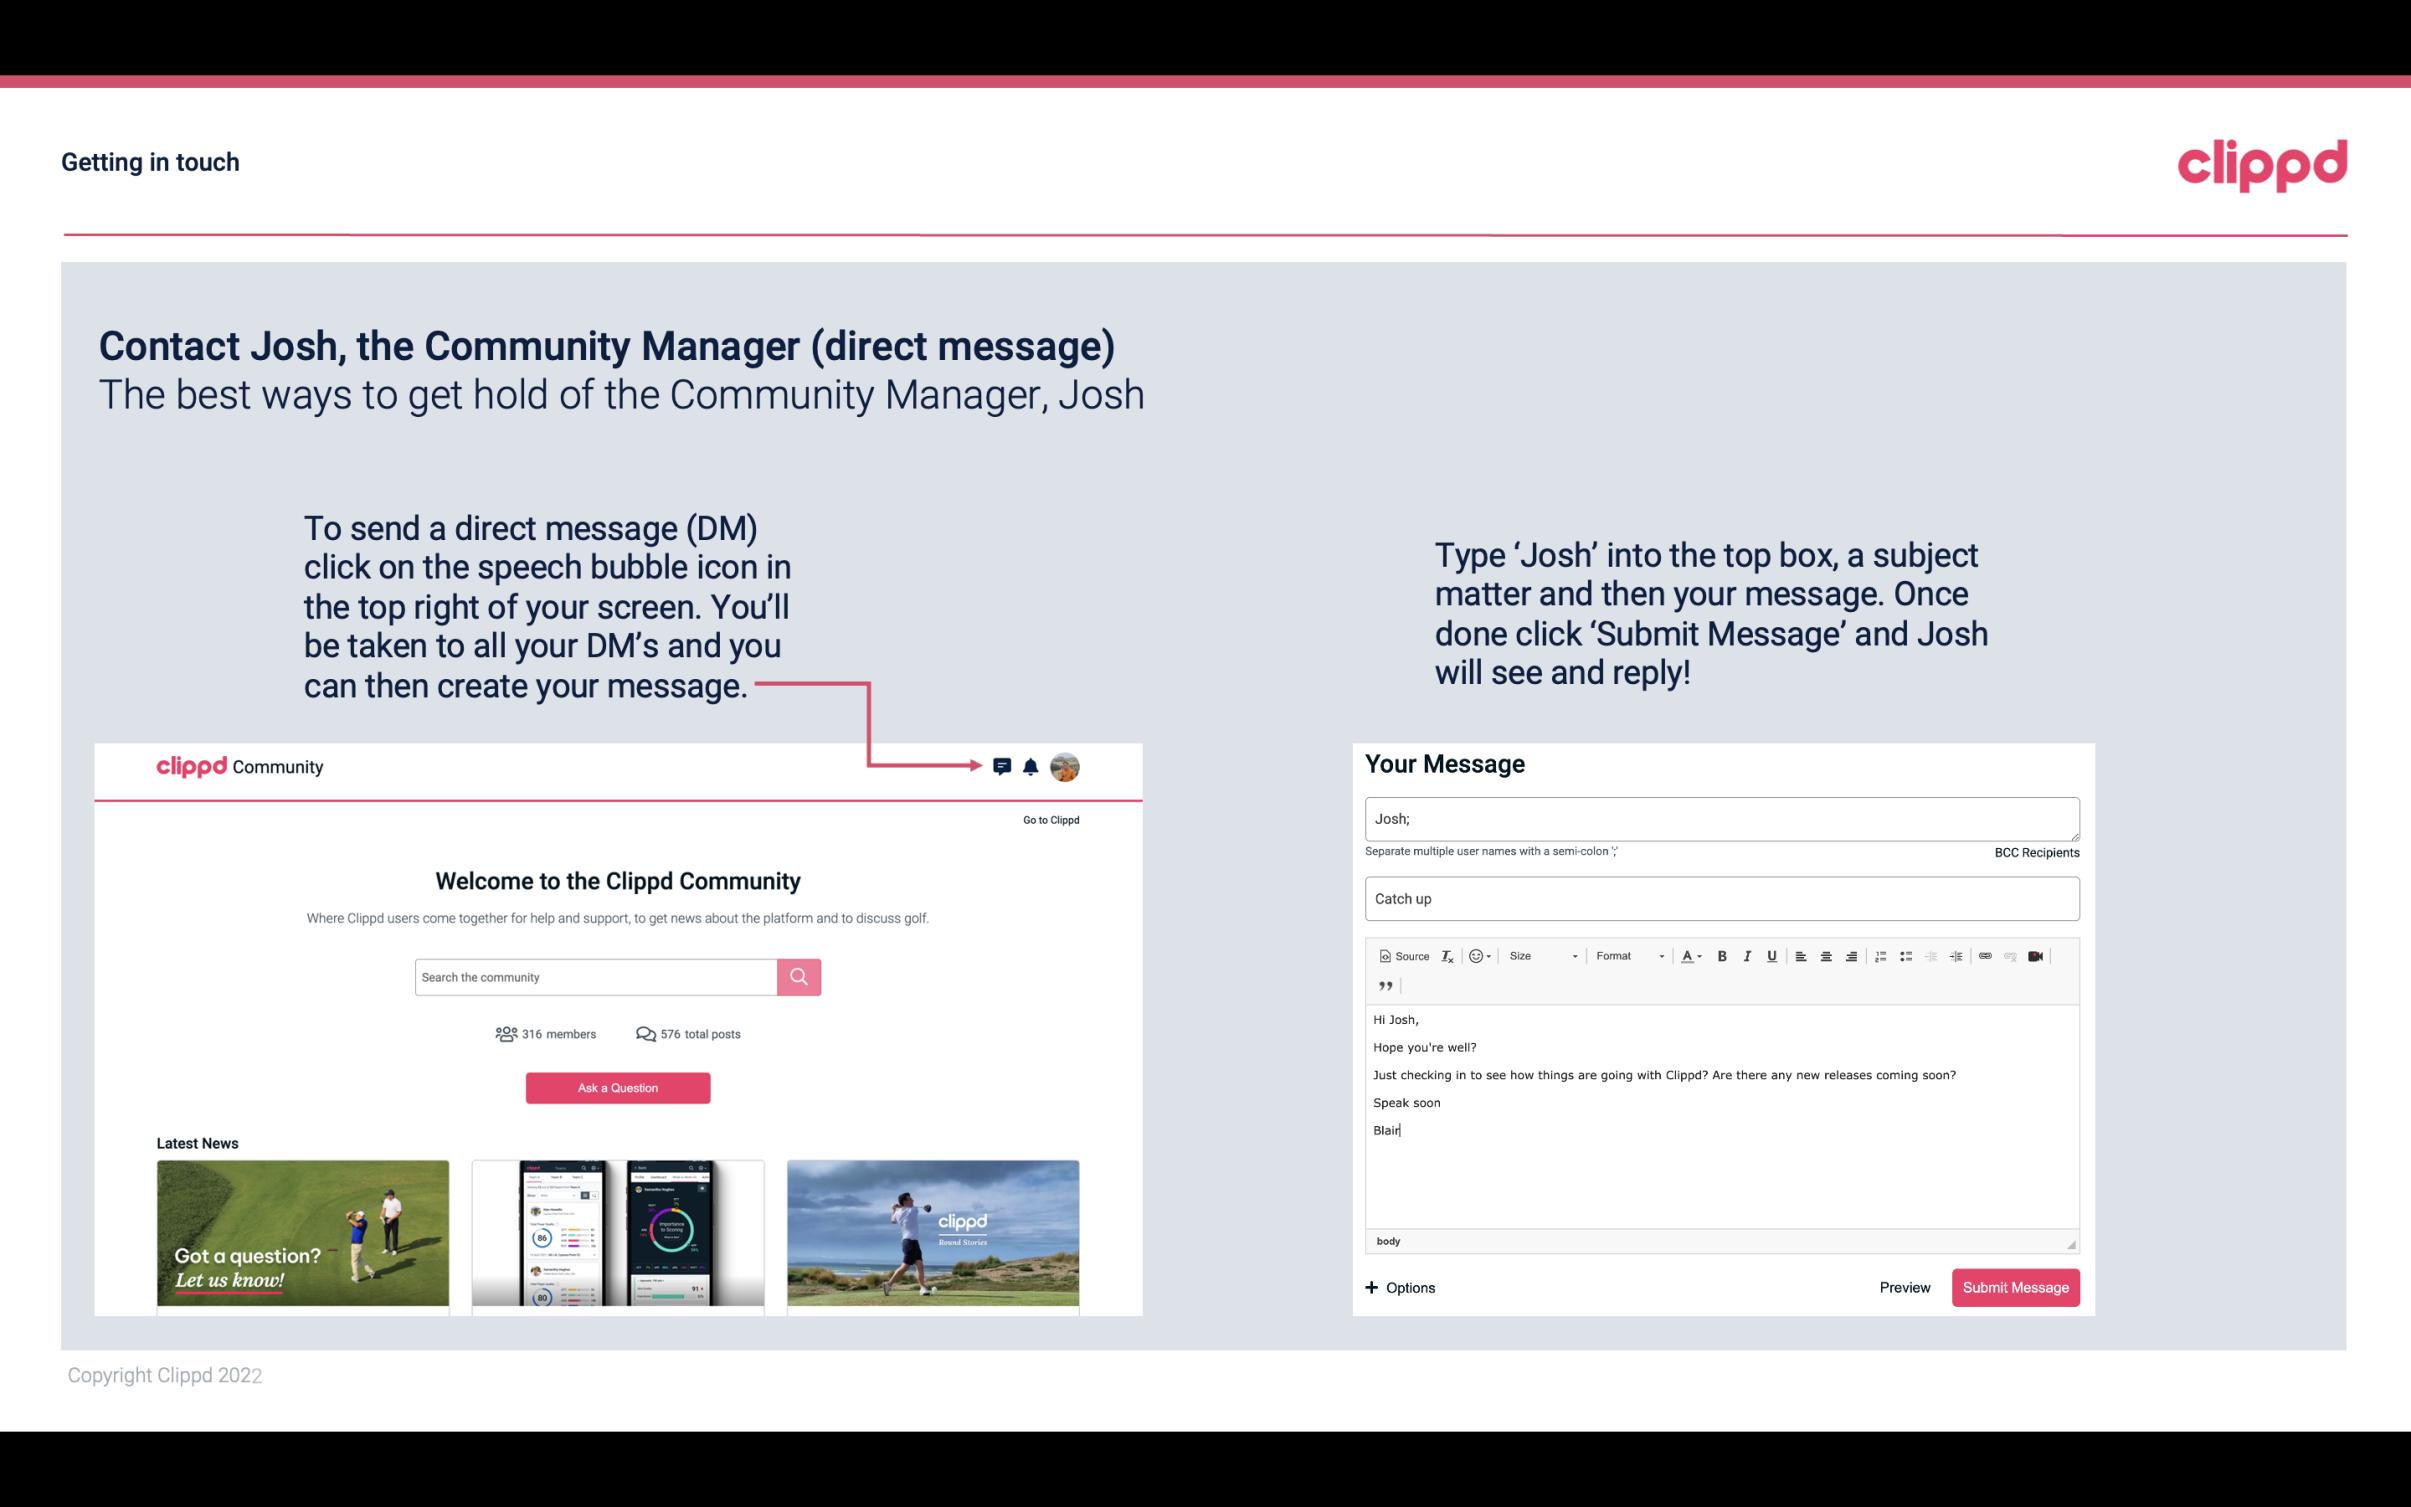Image resolution: width=2411 pixels, height=1507 pixels.
Task: Click the blockquote quotation mark icon
Action: [x=1385, y=986]
